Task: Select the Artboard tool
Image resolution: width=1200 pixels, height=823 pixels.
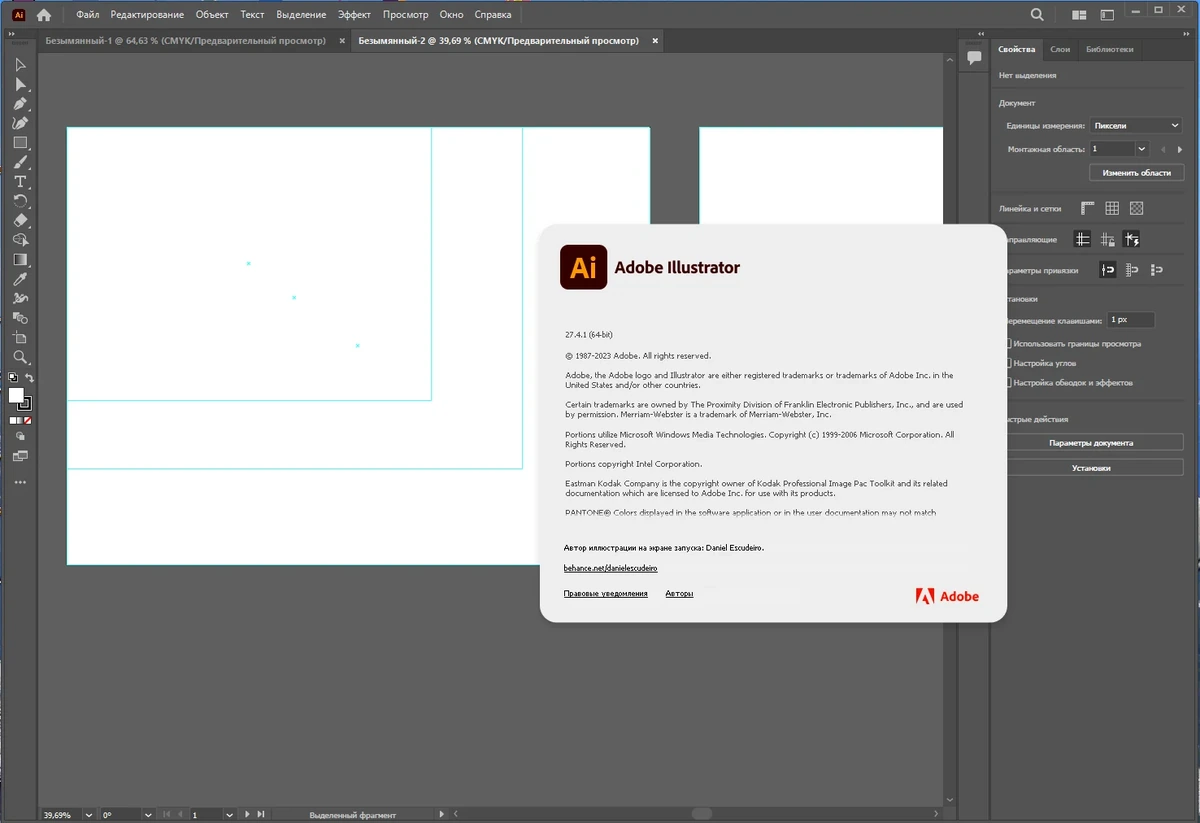Action: (x=20, y=338)
